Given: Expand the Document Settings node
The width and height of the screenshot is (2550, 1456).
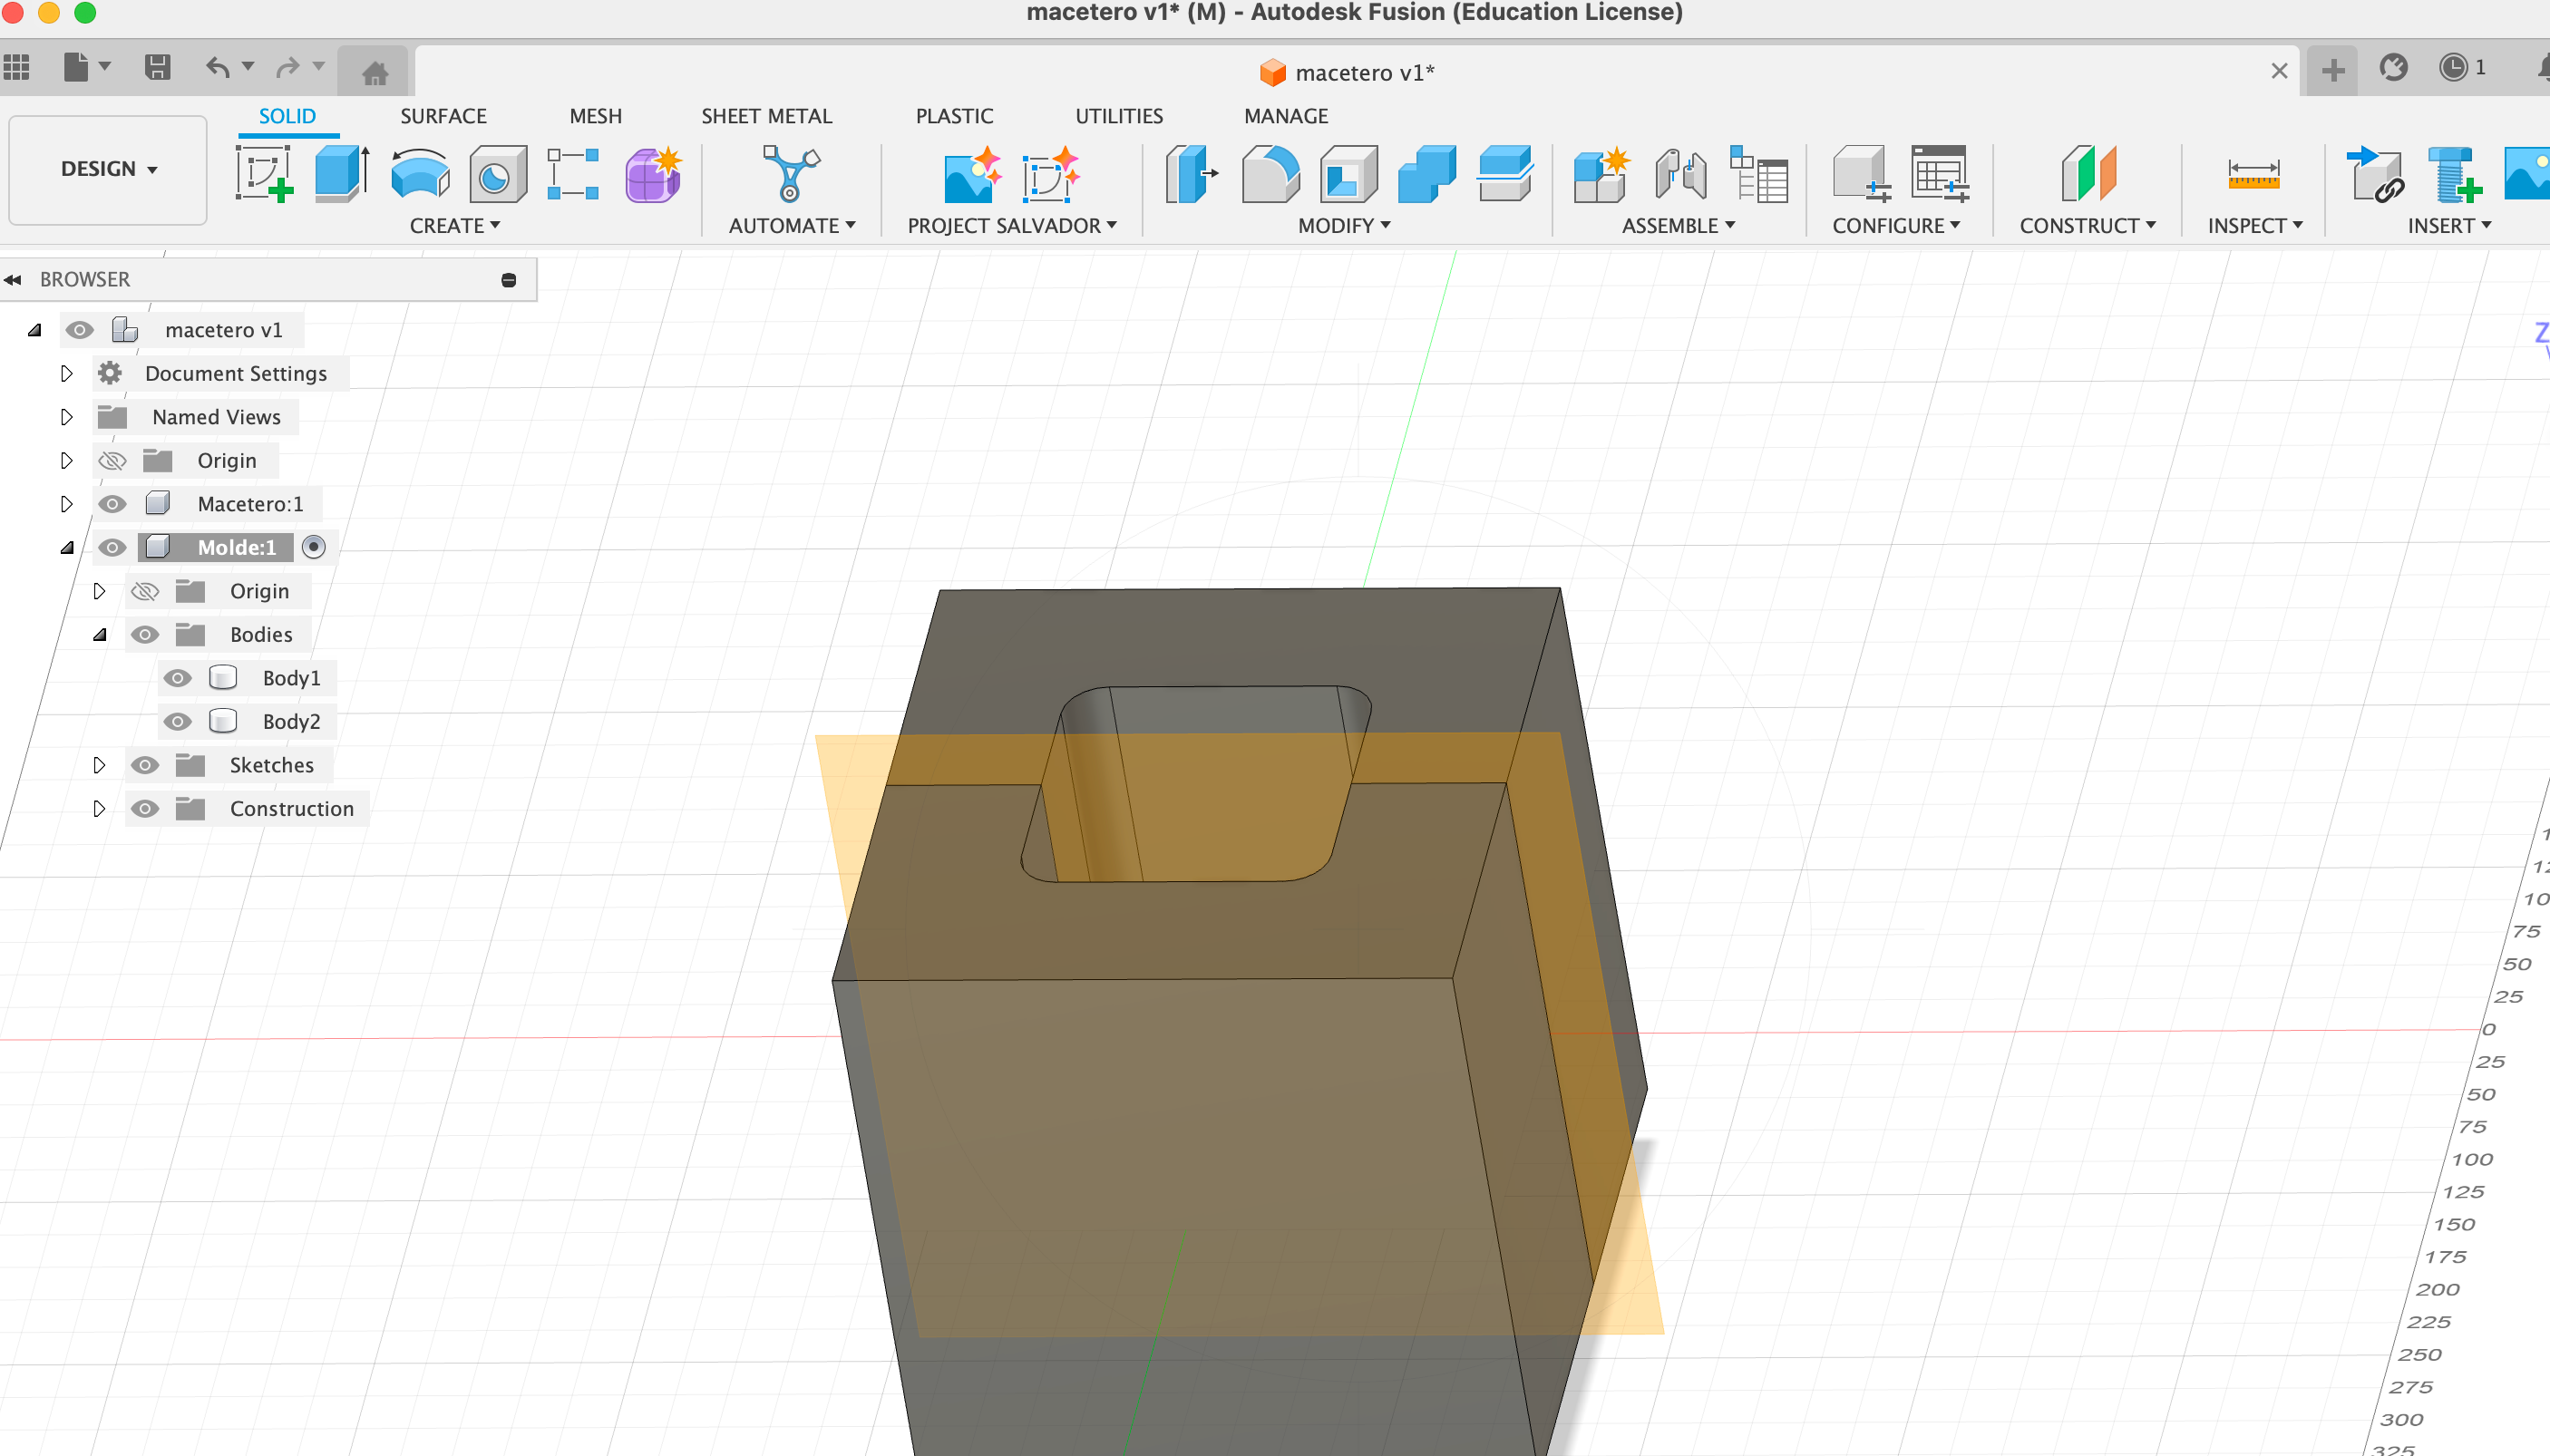Looking at the screenshot, I should [x=66, y=373].
